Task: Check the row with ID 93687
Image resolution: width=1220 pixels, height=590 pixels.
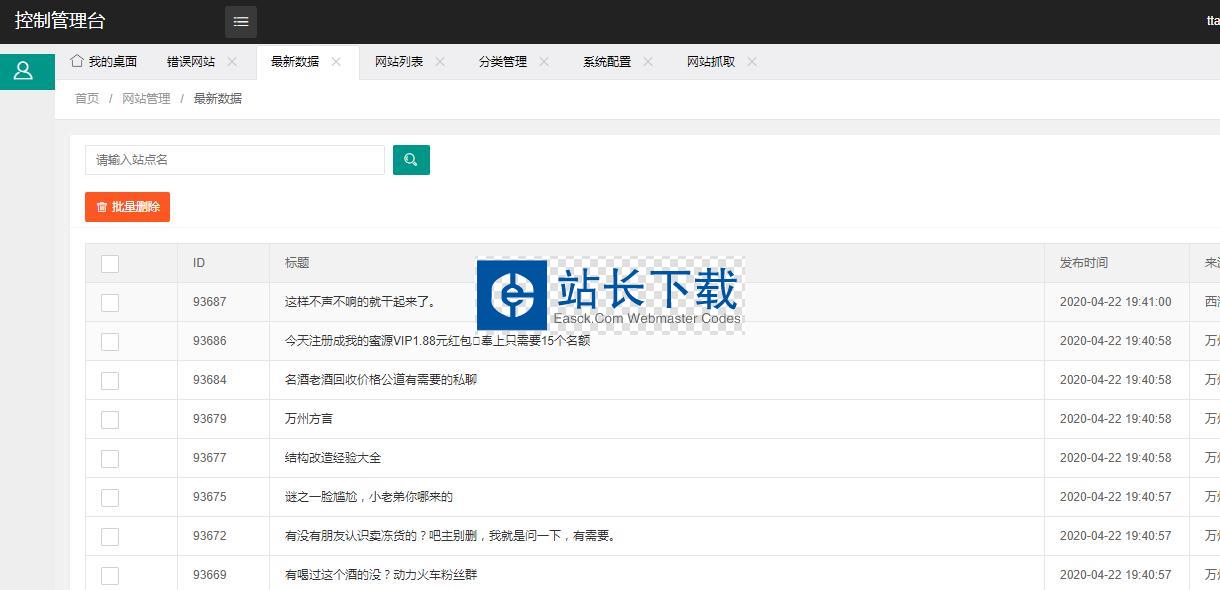Action: [x=110, y=303]
